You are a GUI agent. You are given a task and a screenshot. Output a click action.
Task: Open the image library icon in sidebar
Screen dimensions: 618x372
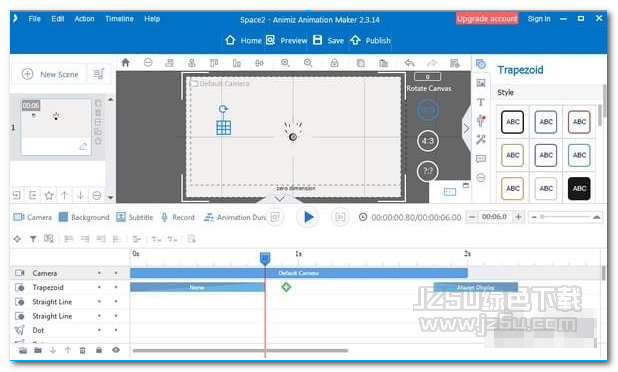tap(481, 83)
